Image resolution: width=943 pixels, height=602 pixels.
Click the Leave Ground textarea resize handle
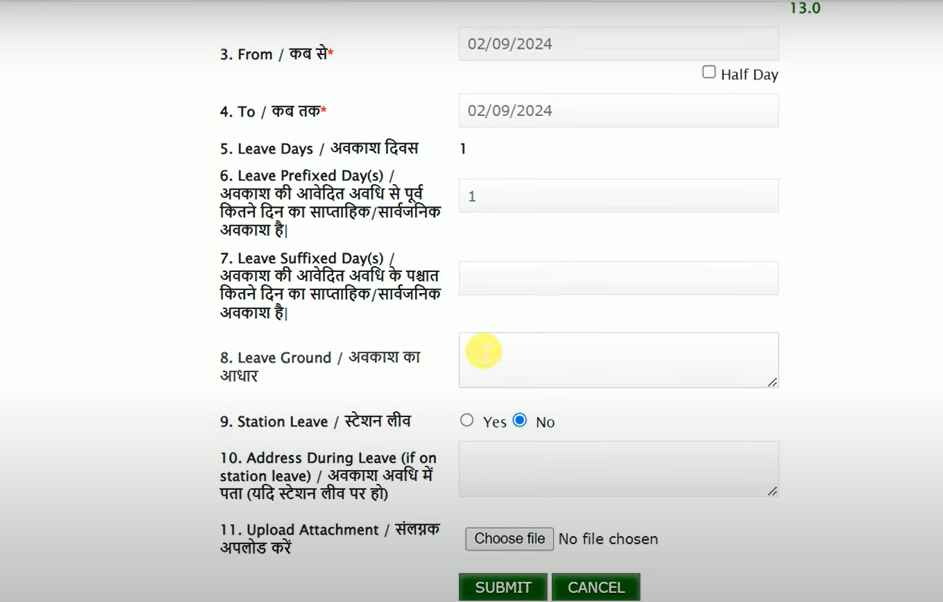coord(772,382)
